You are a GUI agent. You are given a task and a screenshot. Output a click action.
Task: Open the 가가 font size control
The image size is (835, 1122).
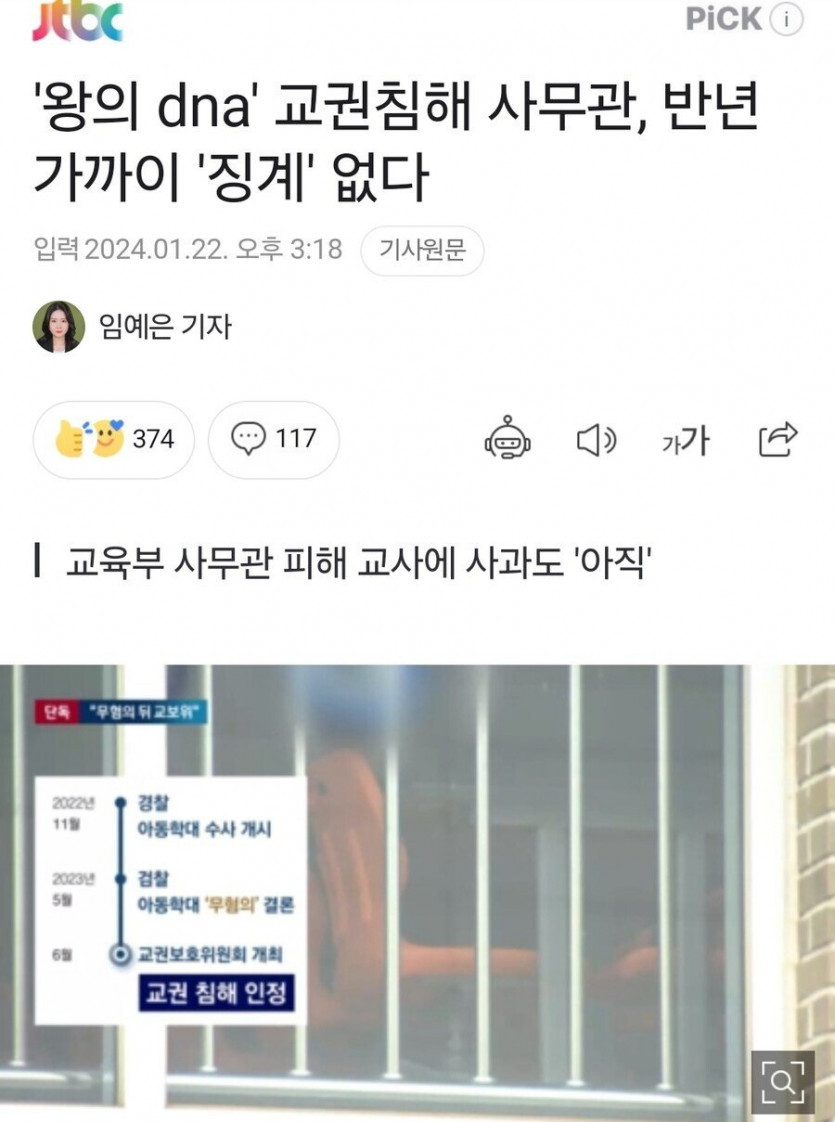(685, 439)
